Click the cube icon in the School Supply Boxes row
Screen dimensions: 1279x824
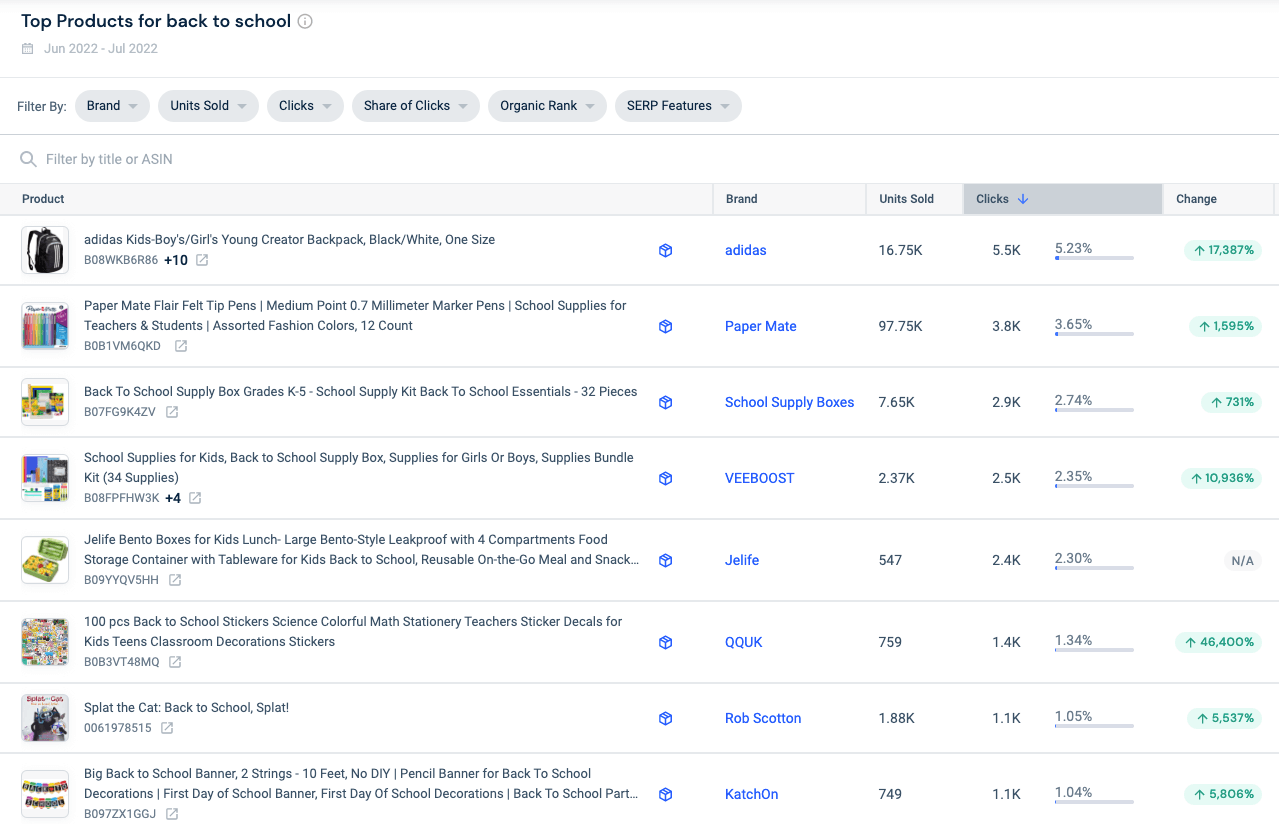(x=666, y=402)
